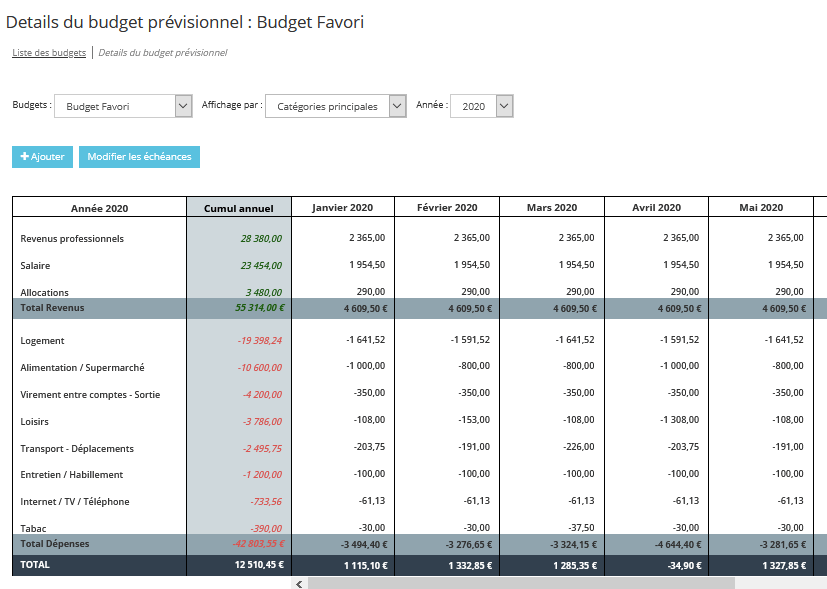This screenshot has height=589, width=827.
Task: Open the Liste des budgets link
Action: 49,52
